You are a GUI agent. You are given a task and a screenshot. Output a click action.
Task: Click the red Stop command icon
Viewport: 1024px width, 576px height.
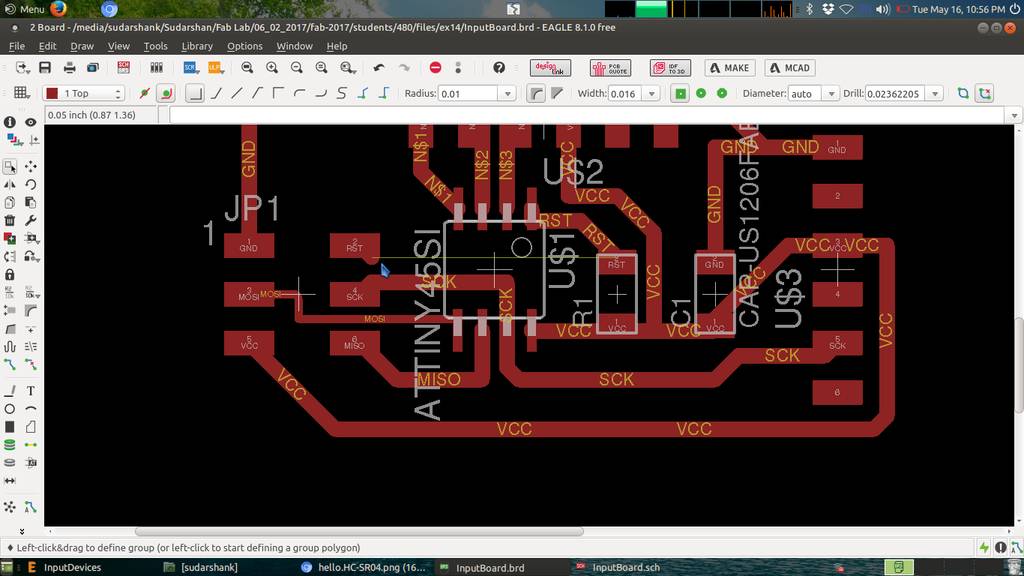436,67
